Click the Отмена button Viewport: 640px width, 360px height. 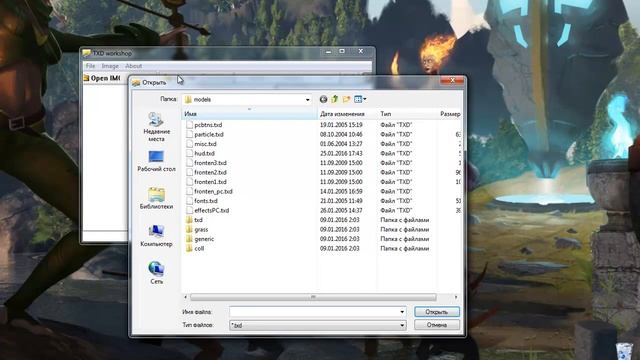(437, 325)
